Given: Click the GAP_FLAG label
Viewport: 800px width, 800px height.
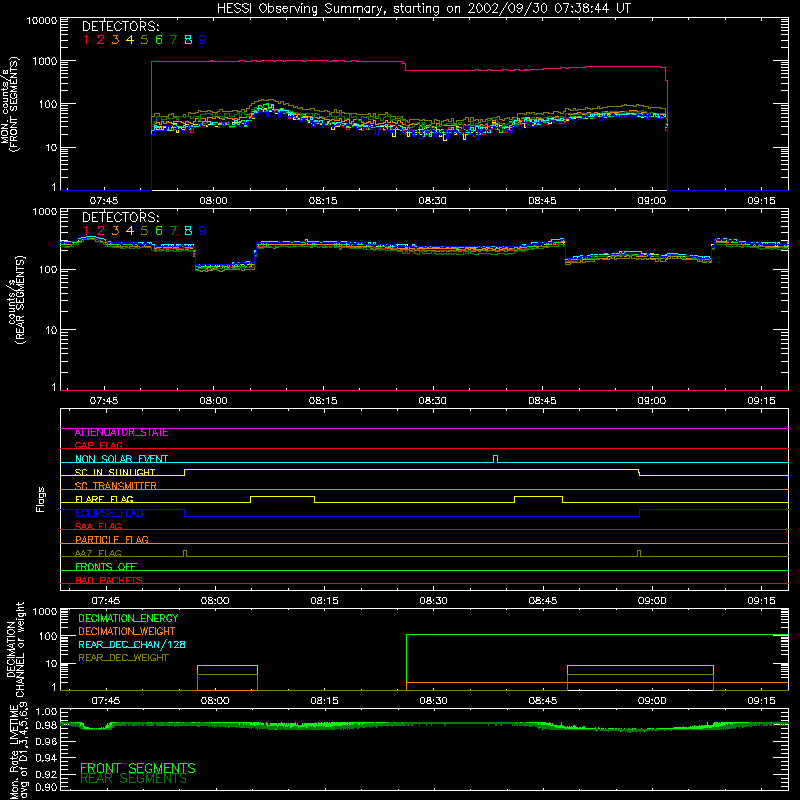Looking at the screenshot, I should click(98, 445).
